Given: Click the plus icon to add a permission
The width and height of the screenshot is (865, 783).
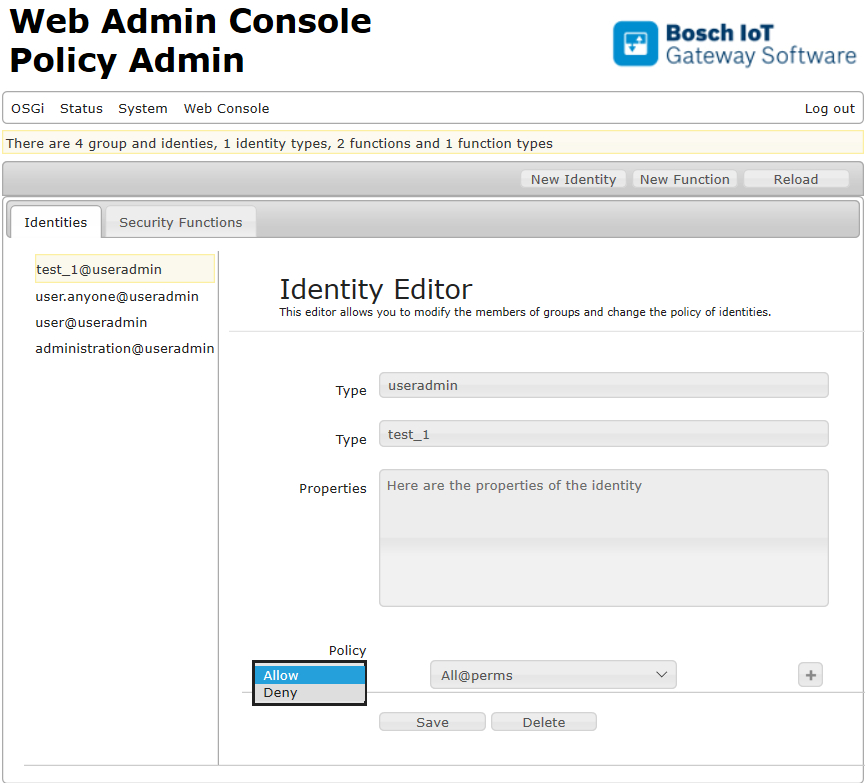Looking at the screenshot, I should click(810, 674).
